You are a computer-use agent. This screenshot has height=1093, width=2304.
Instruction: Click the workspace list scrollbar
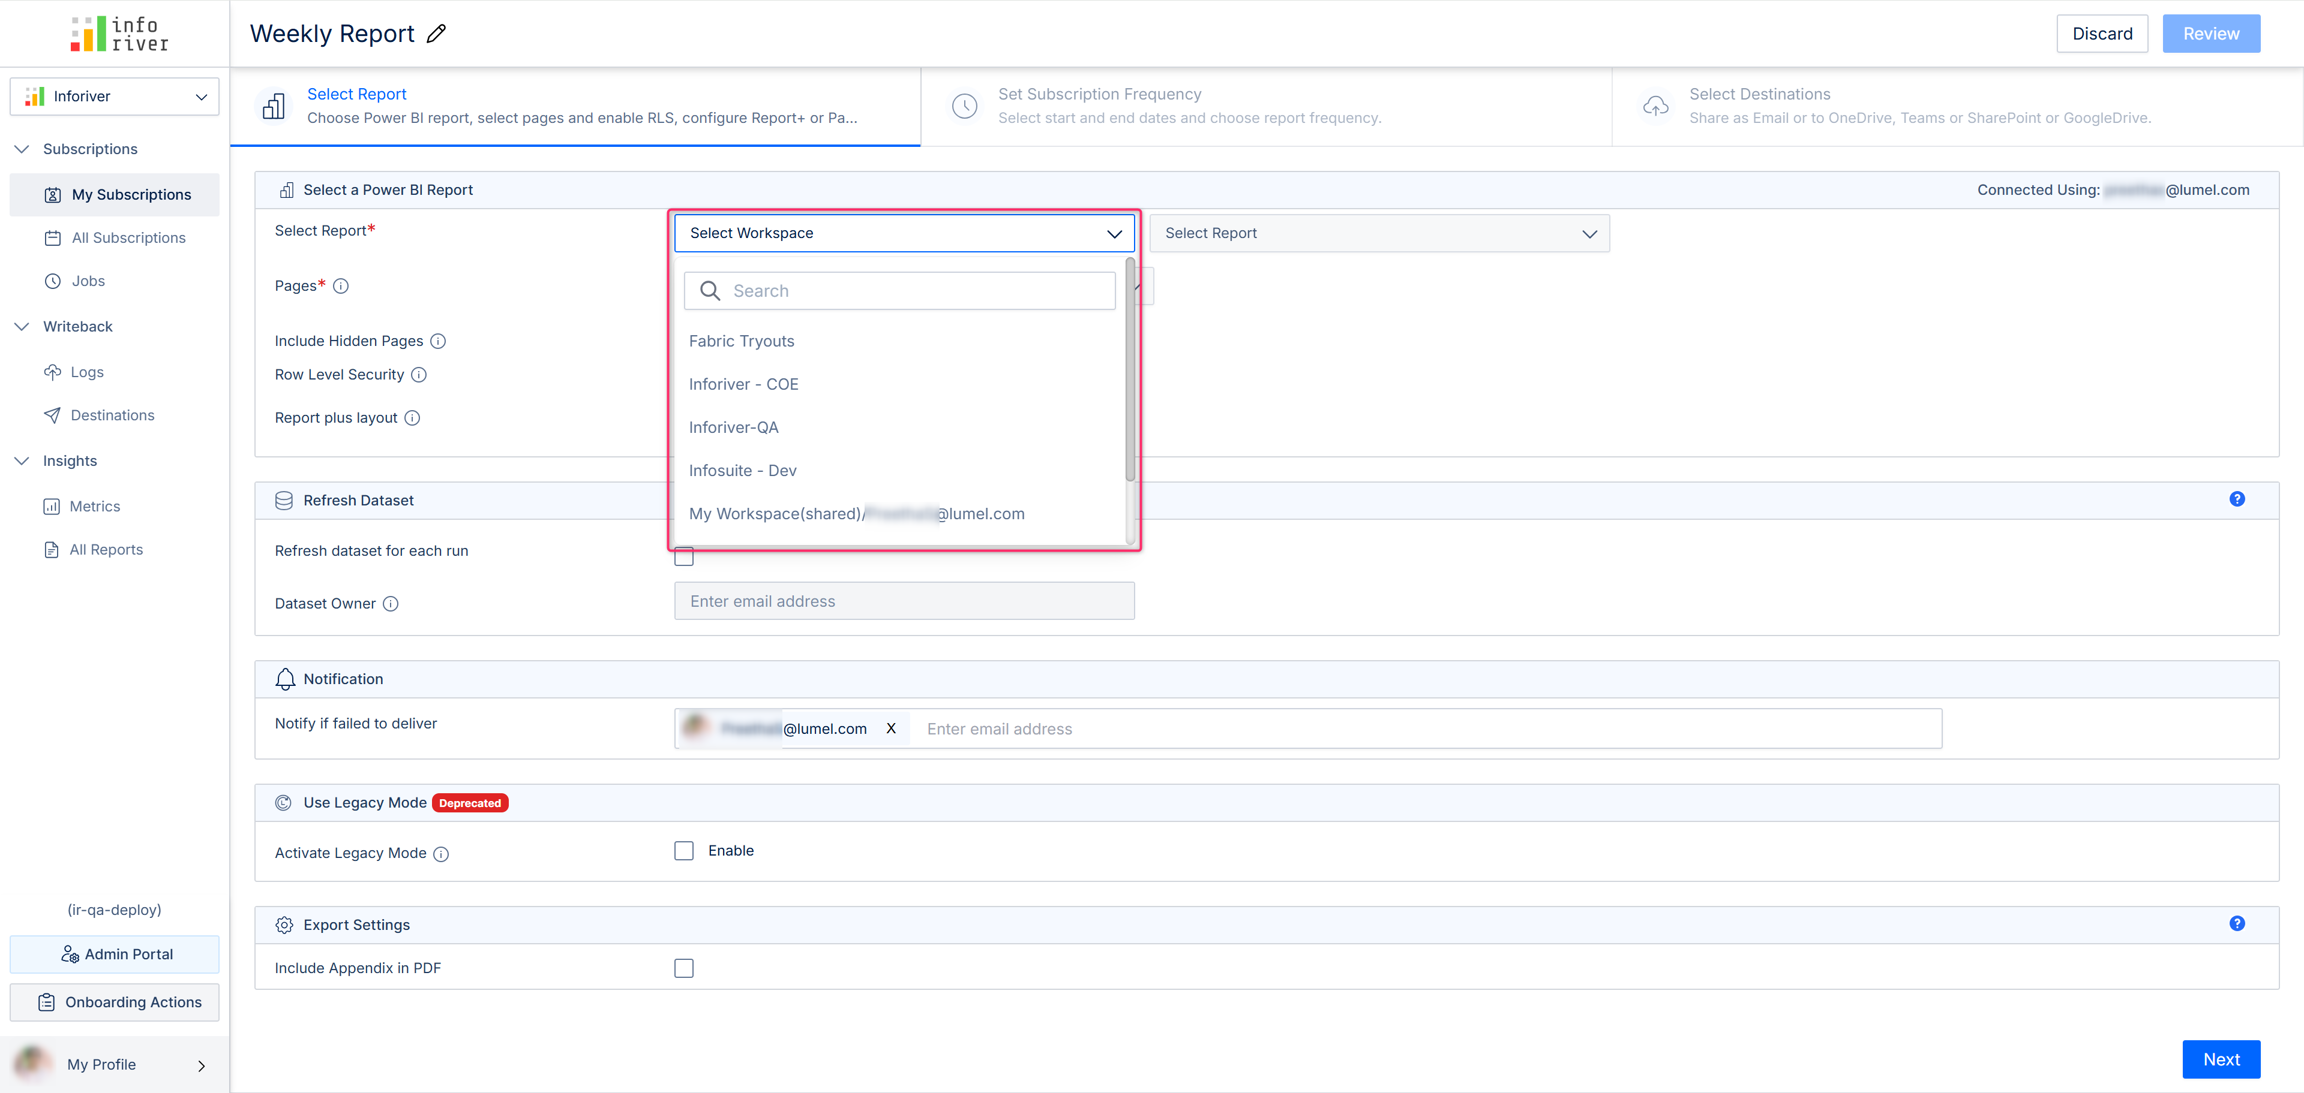(1130, 370)
